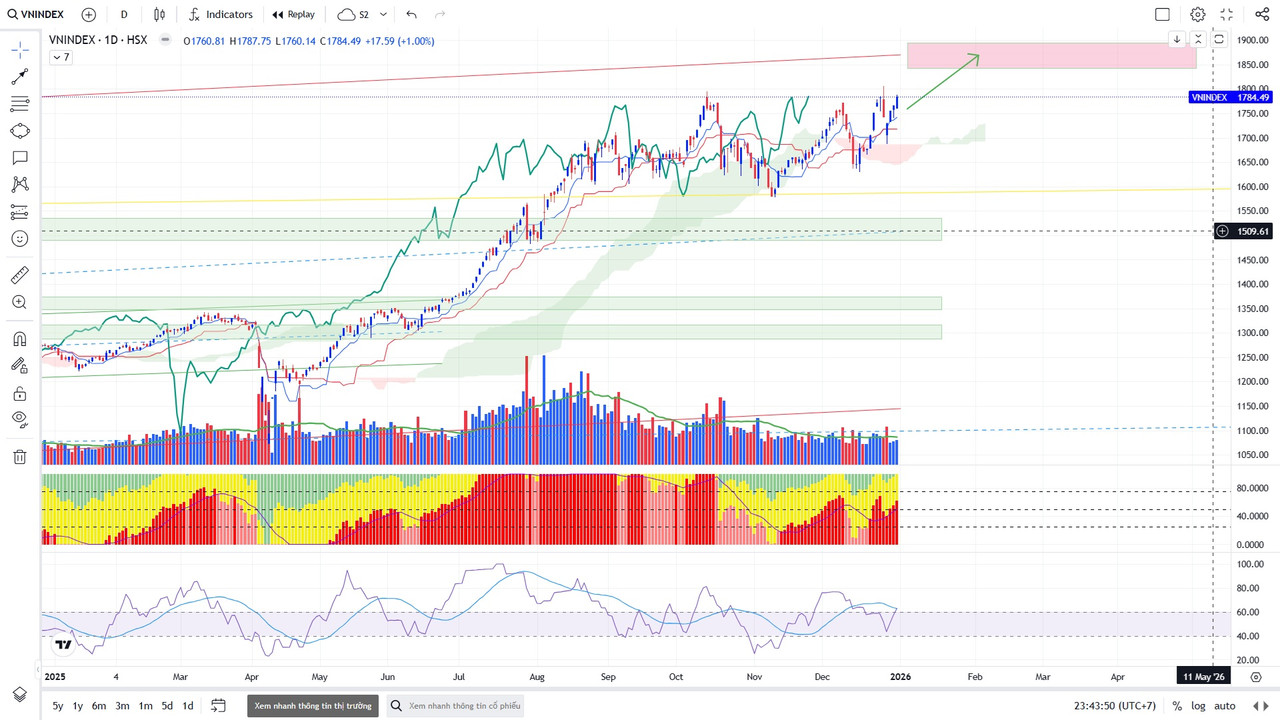
Task: Move the pane down with arrow button
Action: (x=1177, y=39)
